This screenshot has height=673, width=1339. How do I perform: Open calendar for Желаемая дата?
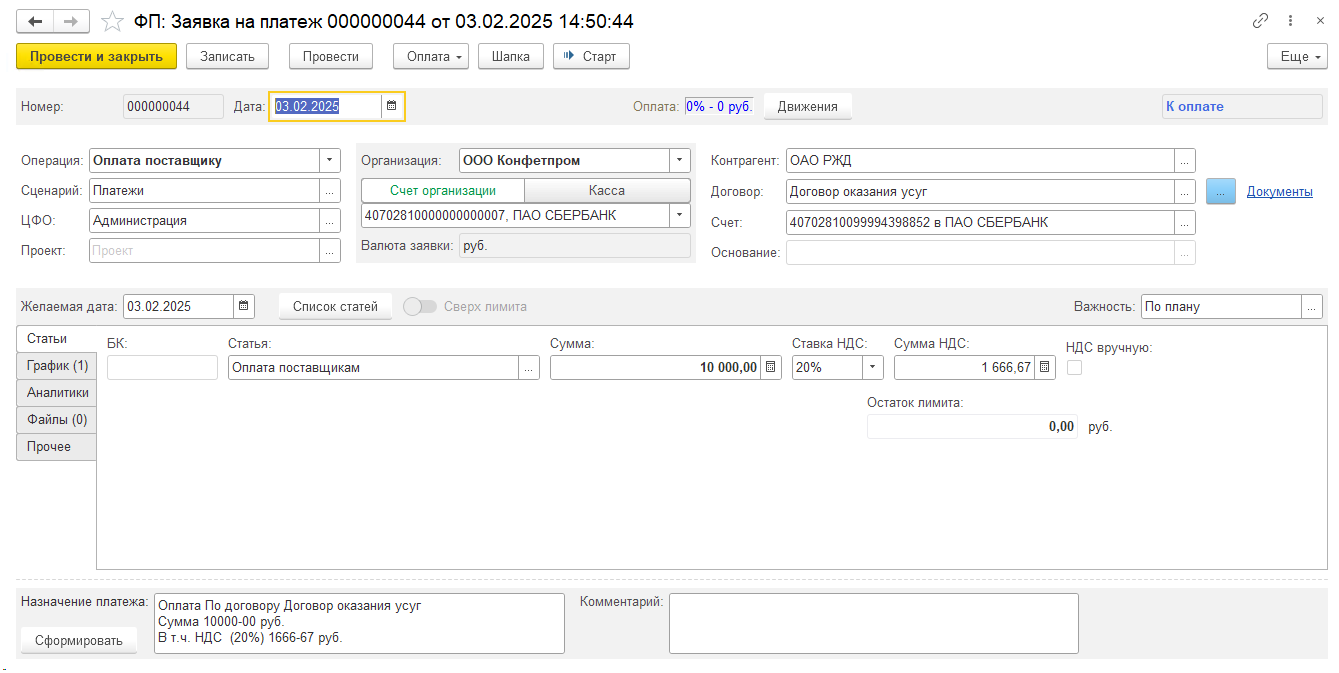click(244, 306)
